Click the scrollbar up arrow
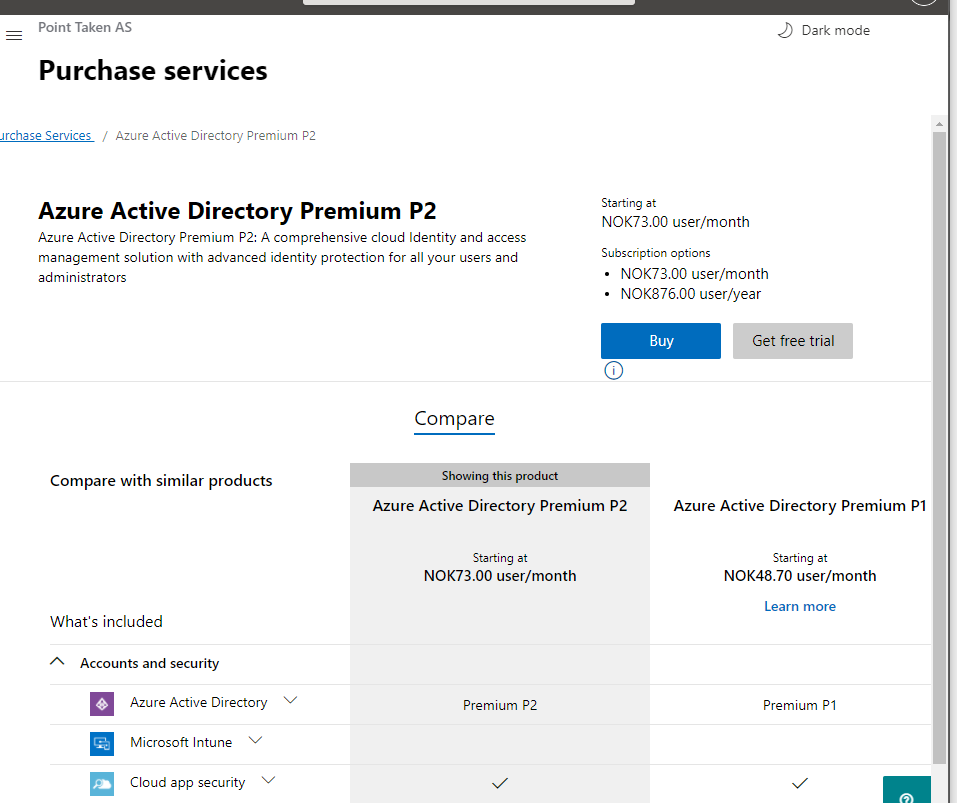 coord(939,124)
